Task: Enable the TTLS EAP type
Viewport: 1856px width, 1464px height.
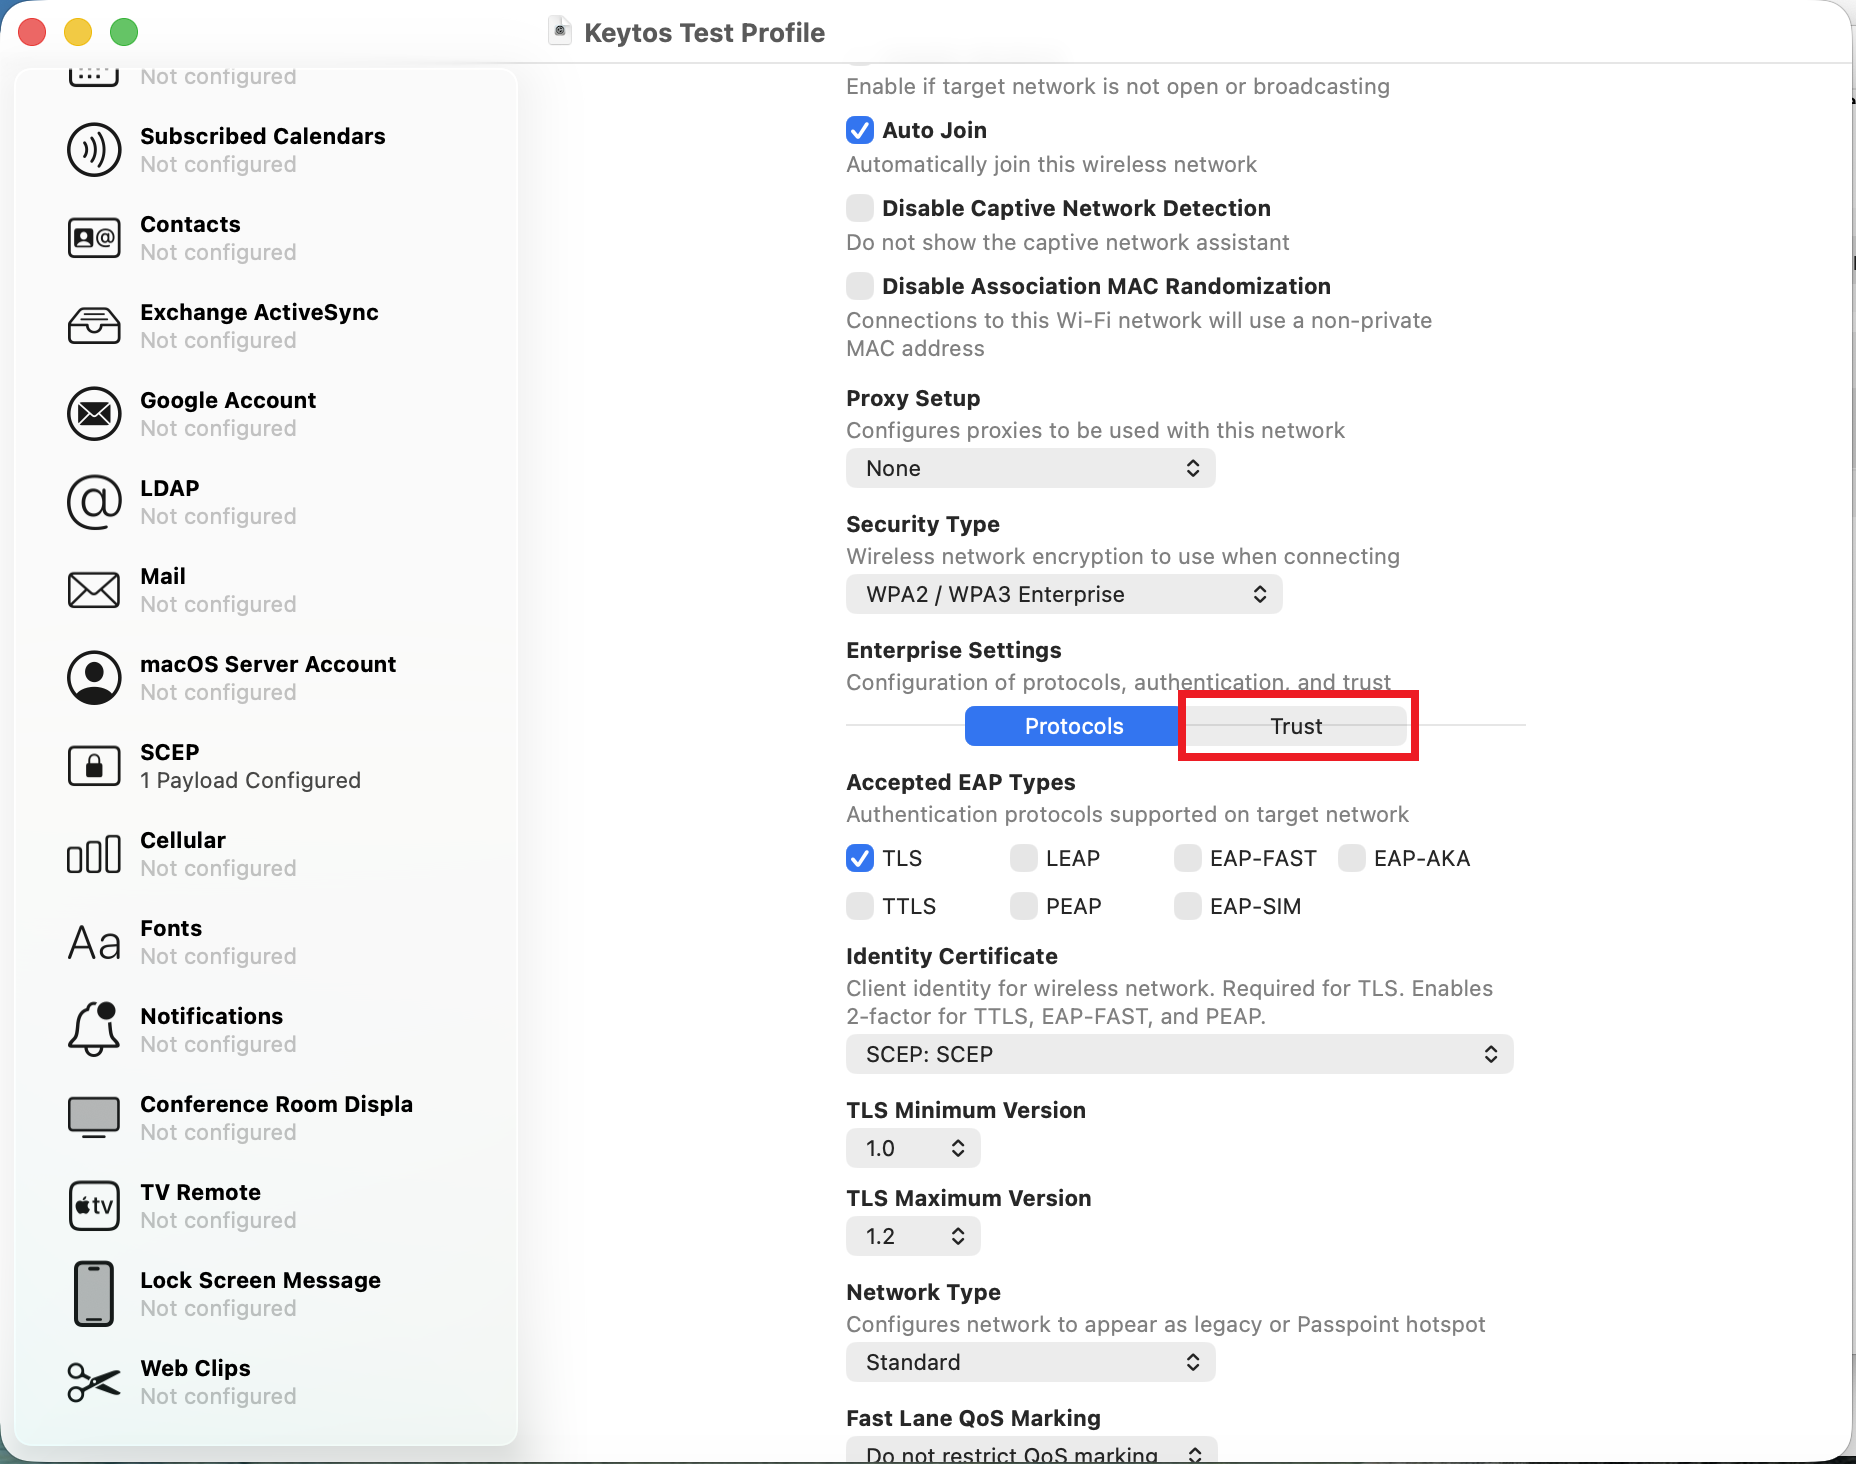Action: (x=860, y=906)
